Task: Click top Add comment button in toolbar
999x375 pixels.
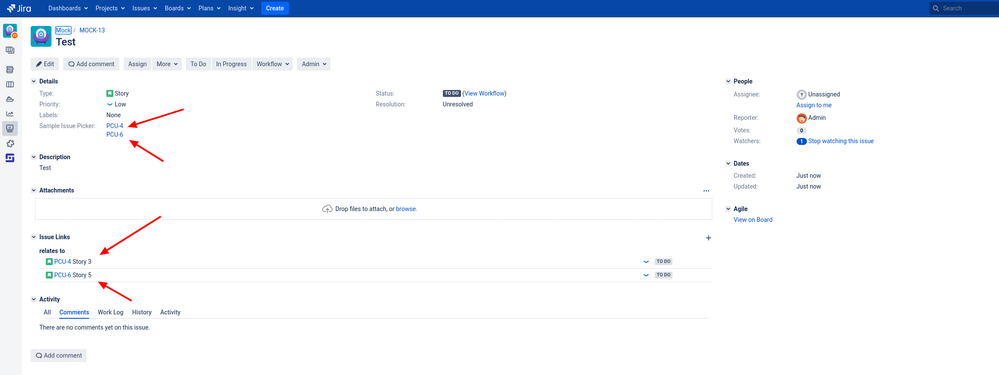Action: 91,64
